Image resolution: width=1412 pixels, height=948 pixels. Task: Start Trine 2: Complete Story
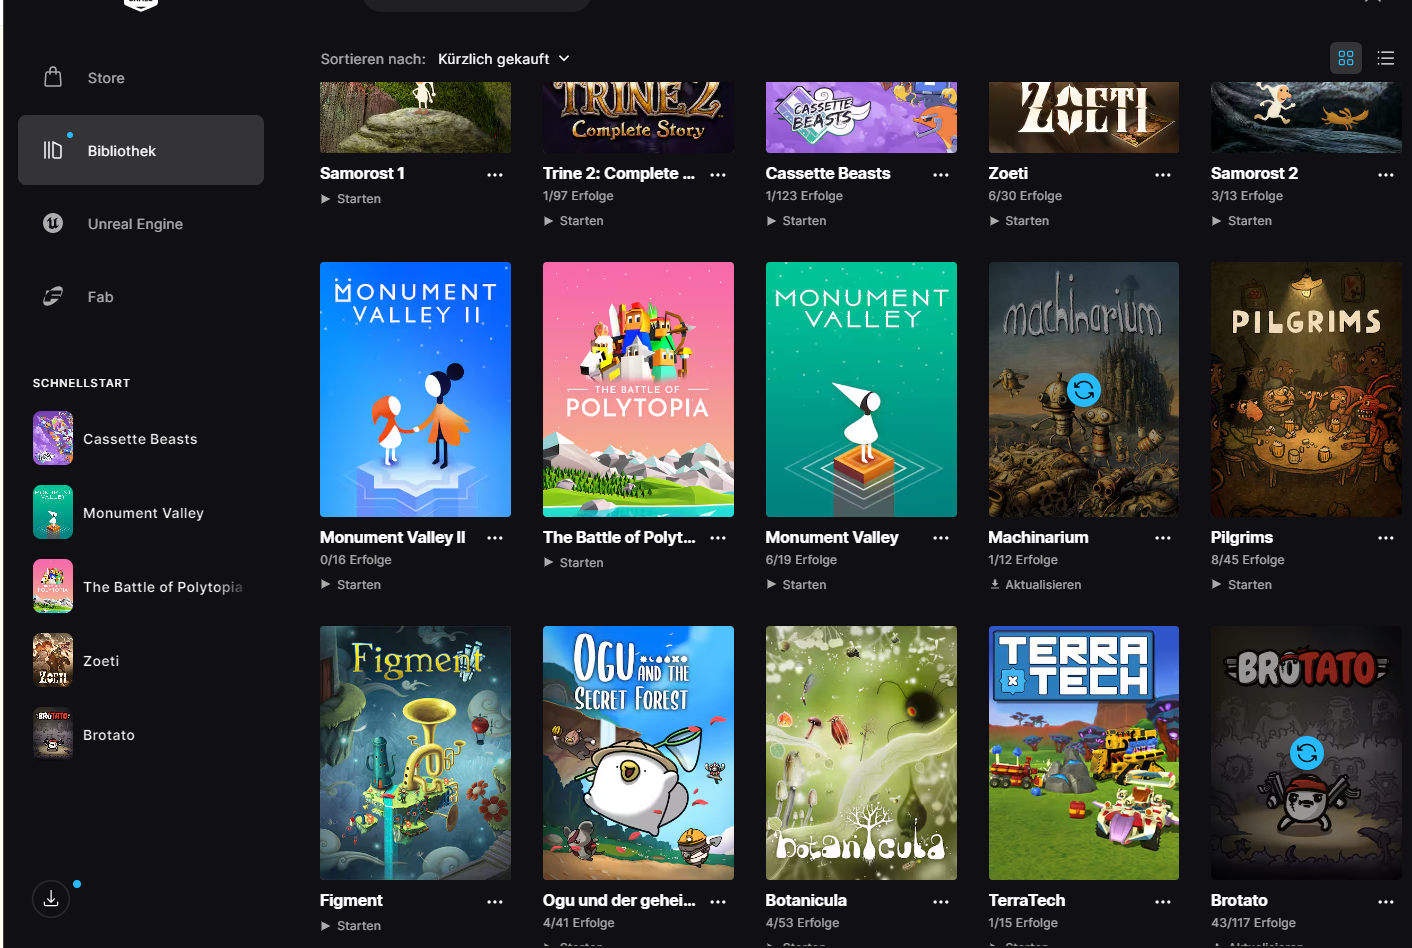[x=574, y=221]
